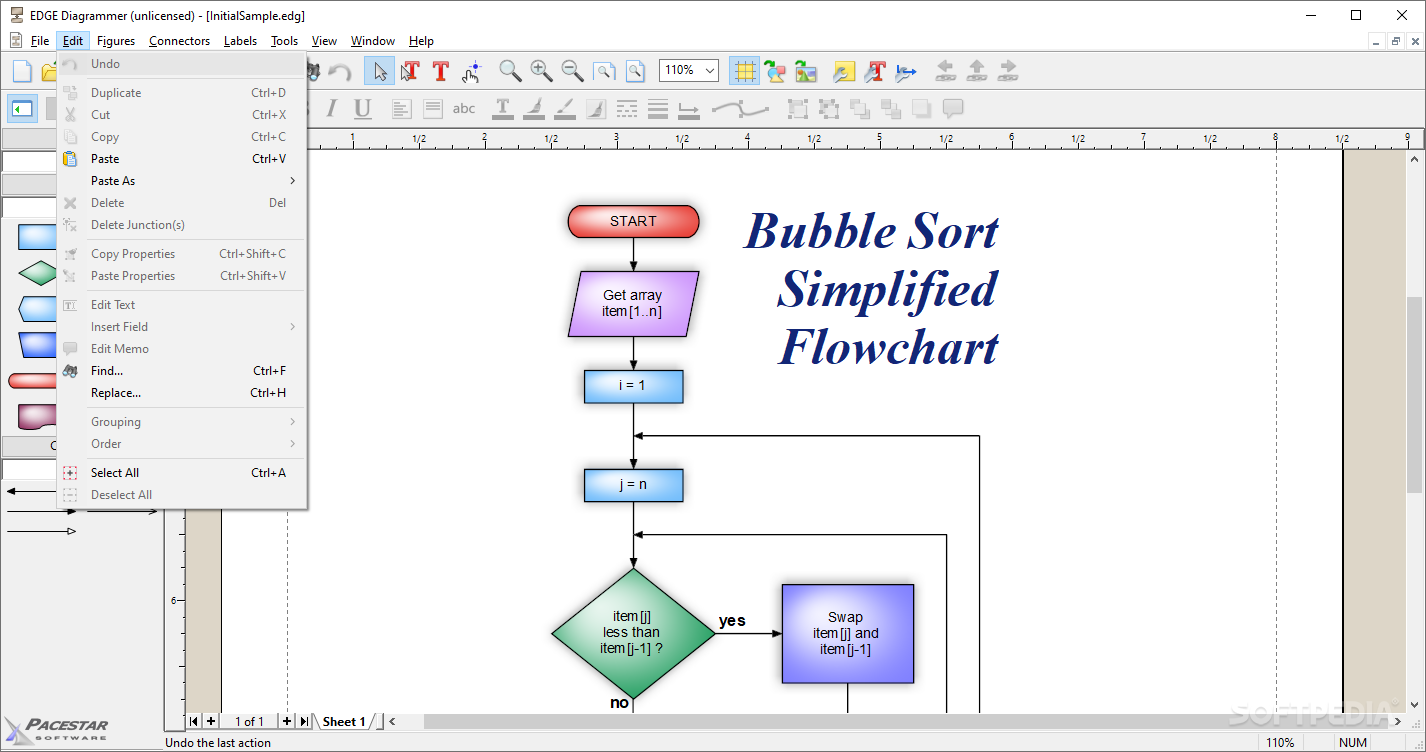Toggle the left palette panel button

pyautogui.click(x=22, y=108)
